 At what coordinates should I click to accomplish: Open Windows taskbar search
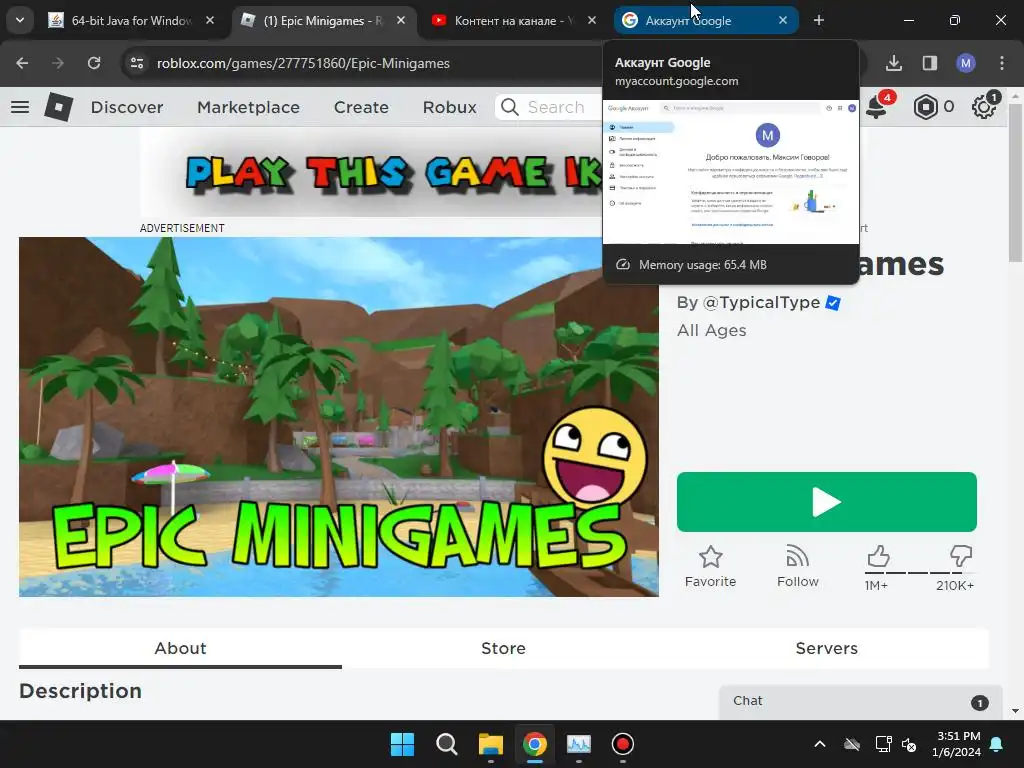click(447, 744)
